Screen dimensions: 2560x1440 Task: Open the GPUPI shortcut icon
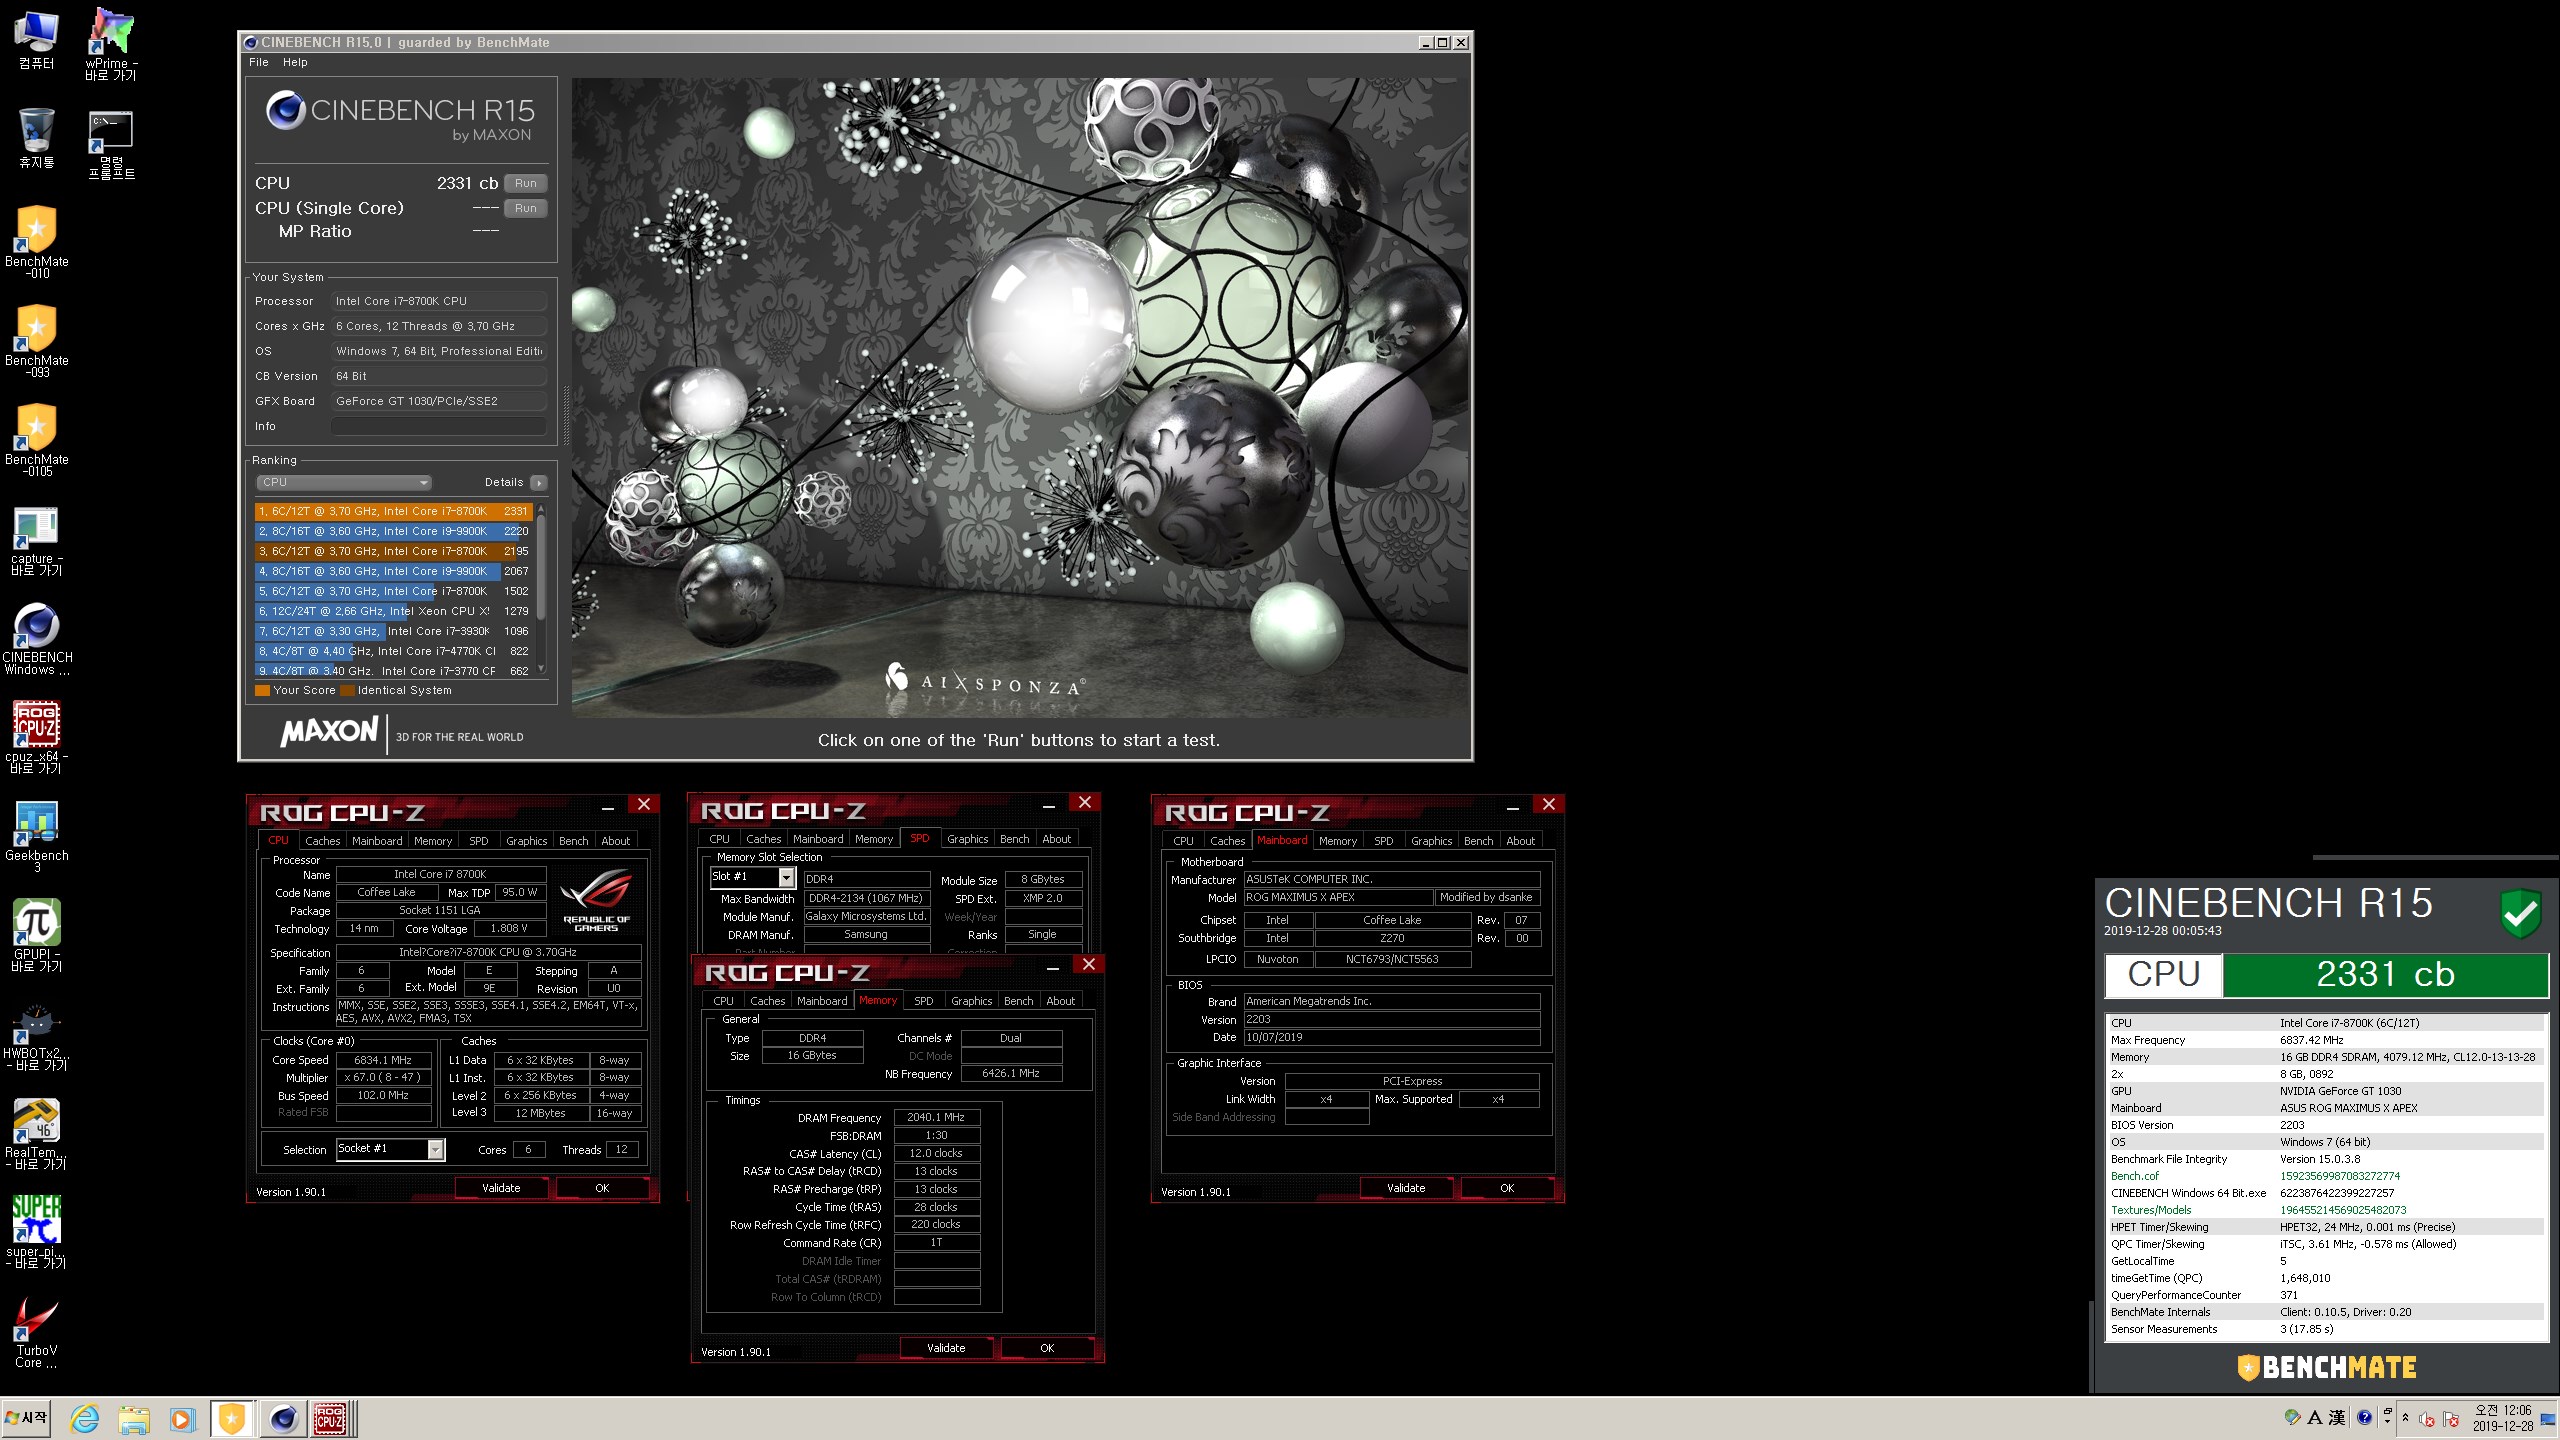[x=36, y=935]
